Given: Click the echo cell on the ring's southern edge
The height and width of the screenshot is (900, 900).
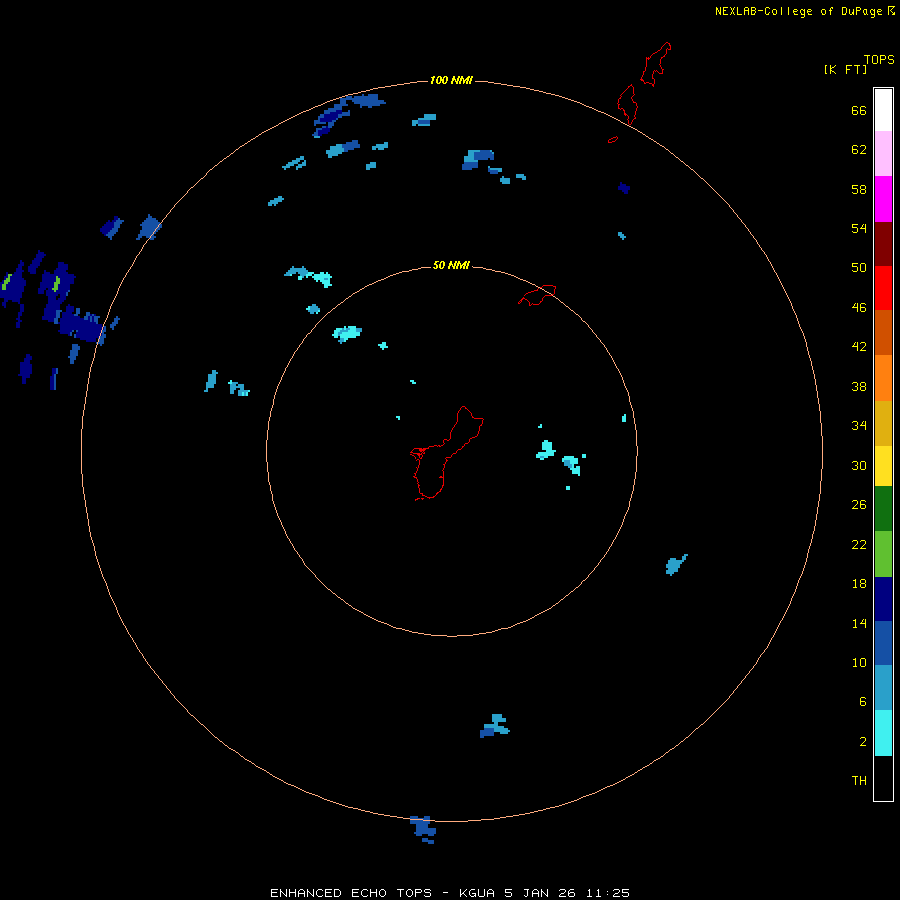Looking at the screenshot, I should pos(424,829).
